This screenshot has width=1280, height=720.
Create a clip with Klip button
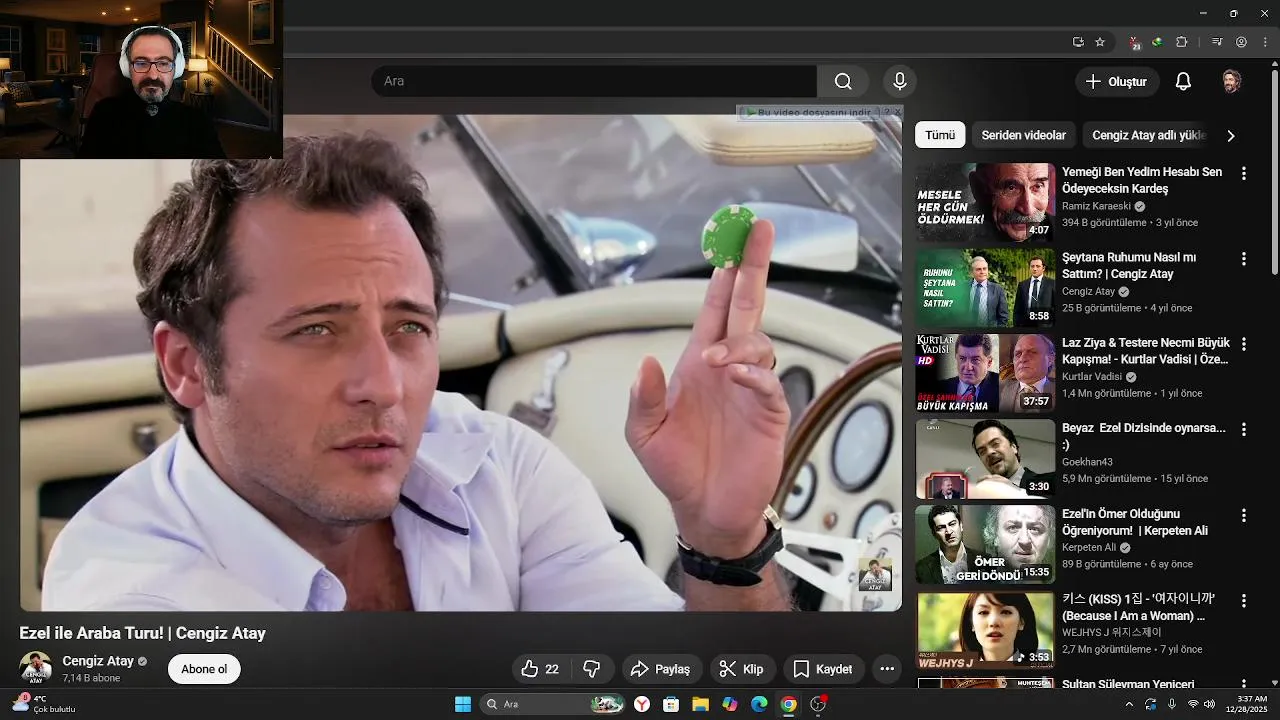pyautogui.click(x=742, y=669)
